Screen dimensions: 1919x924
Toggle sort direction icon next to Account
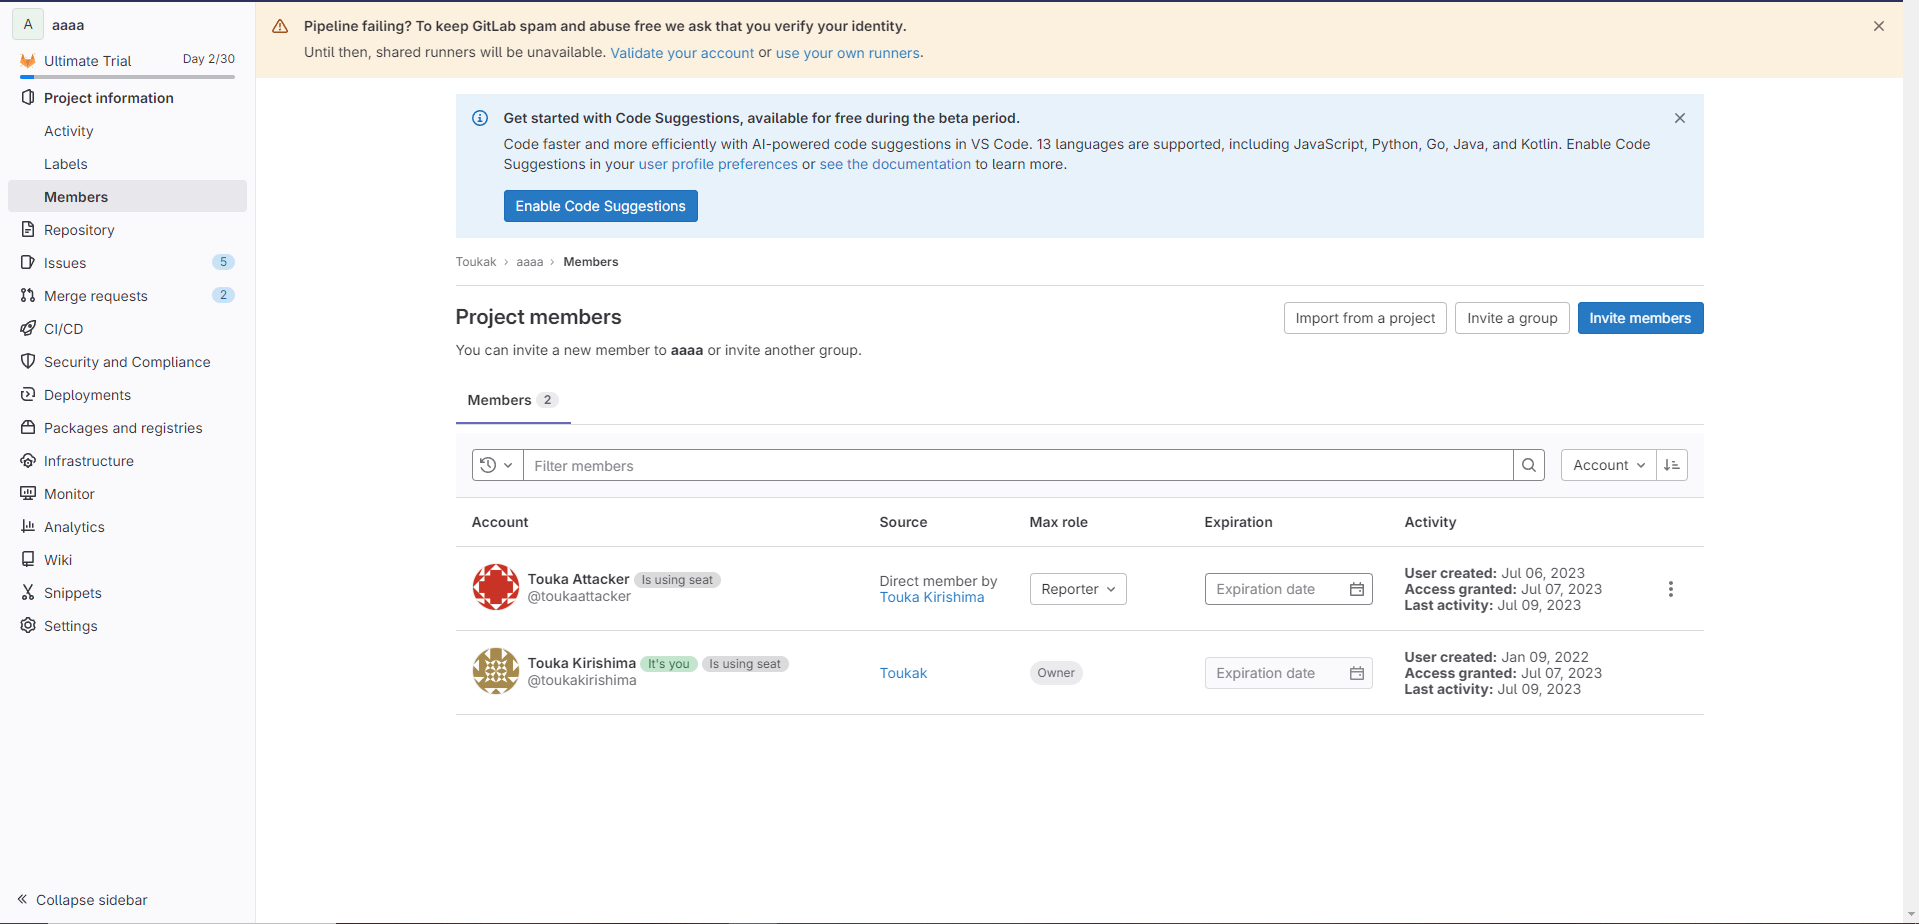tap(1672, 465)
